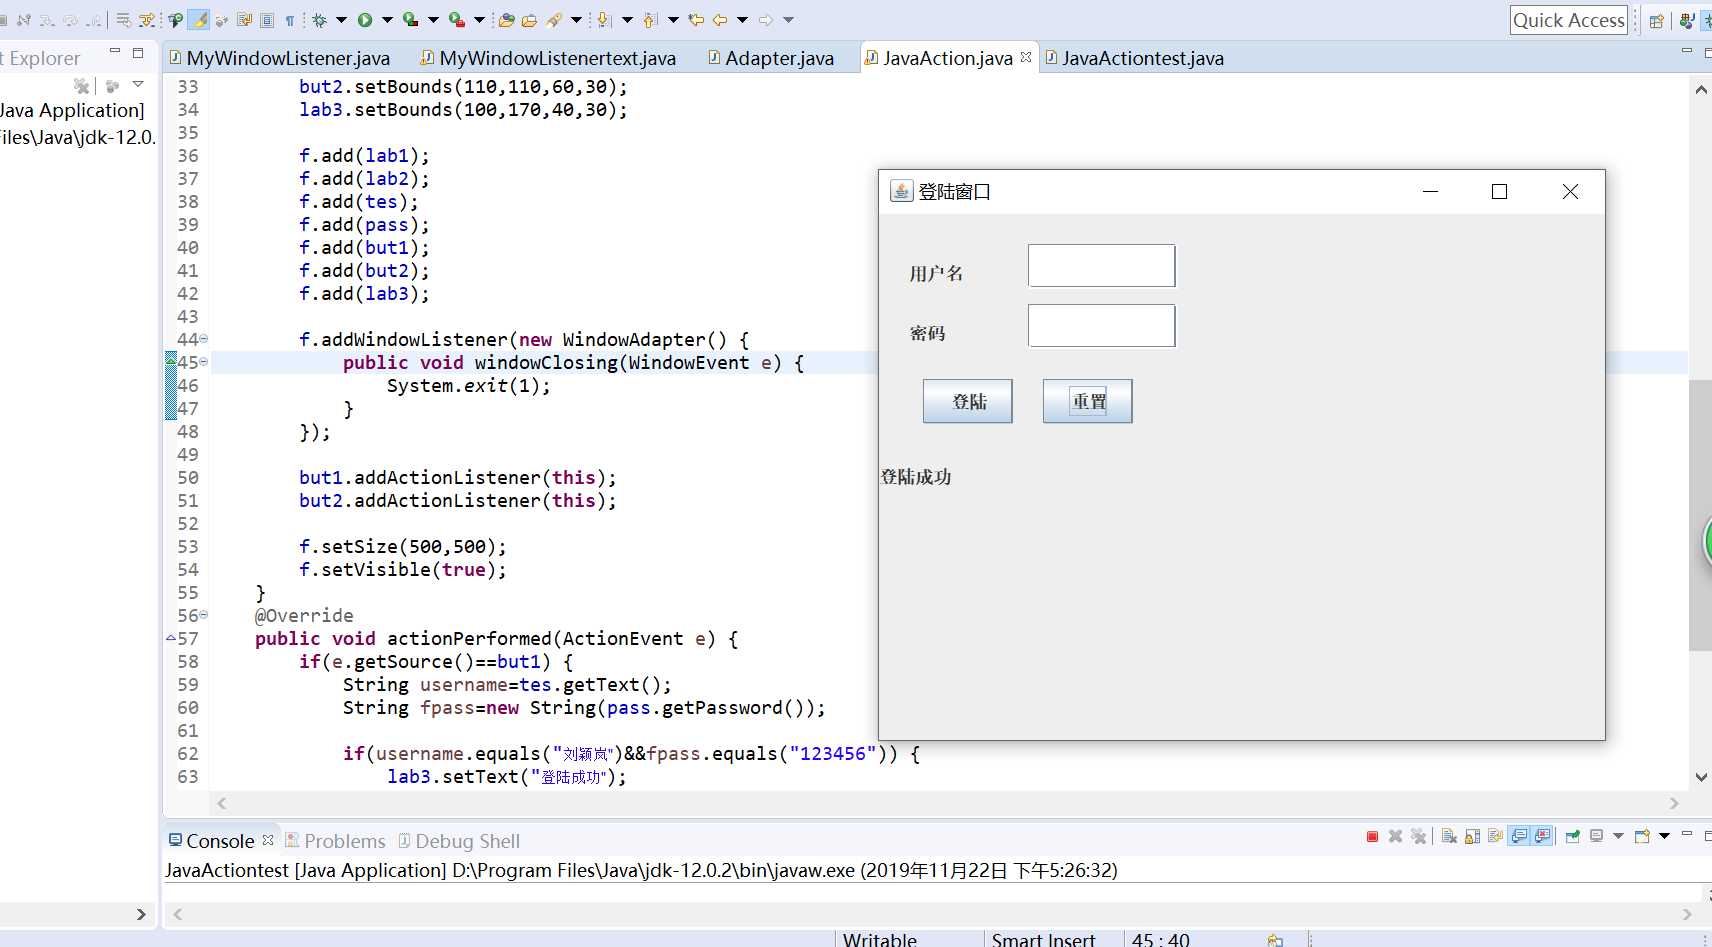The image size is (1712, 947).
Task: Open dropdown next to Run button
Action: click(x=387, y=20)
